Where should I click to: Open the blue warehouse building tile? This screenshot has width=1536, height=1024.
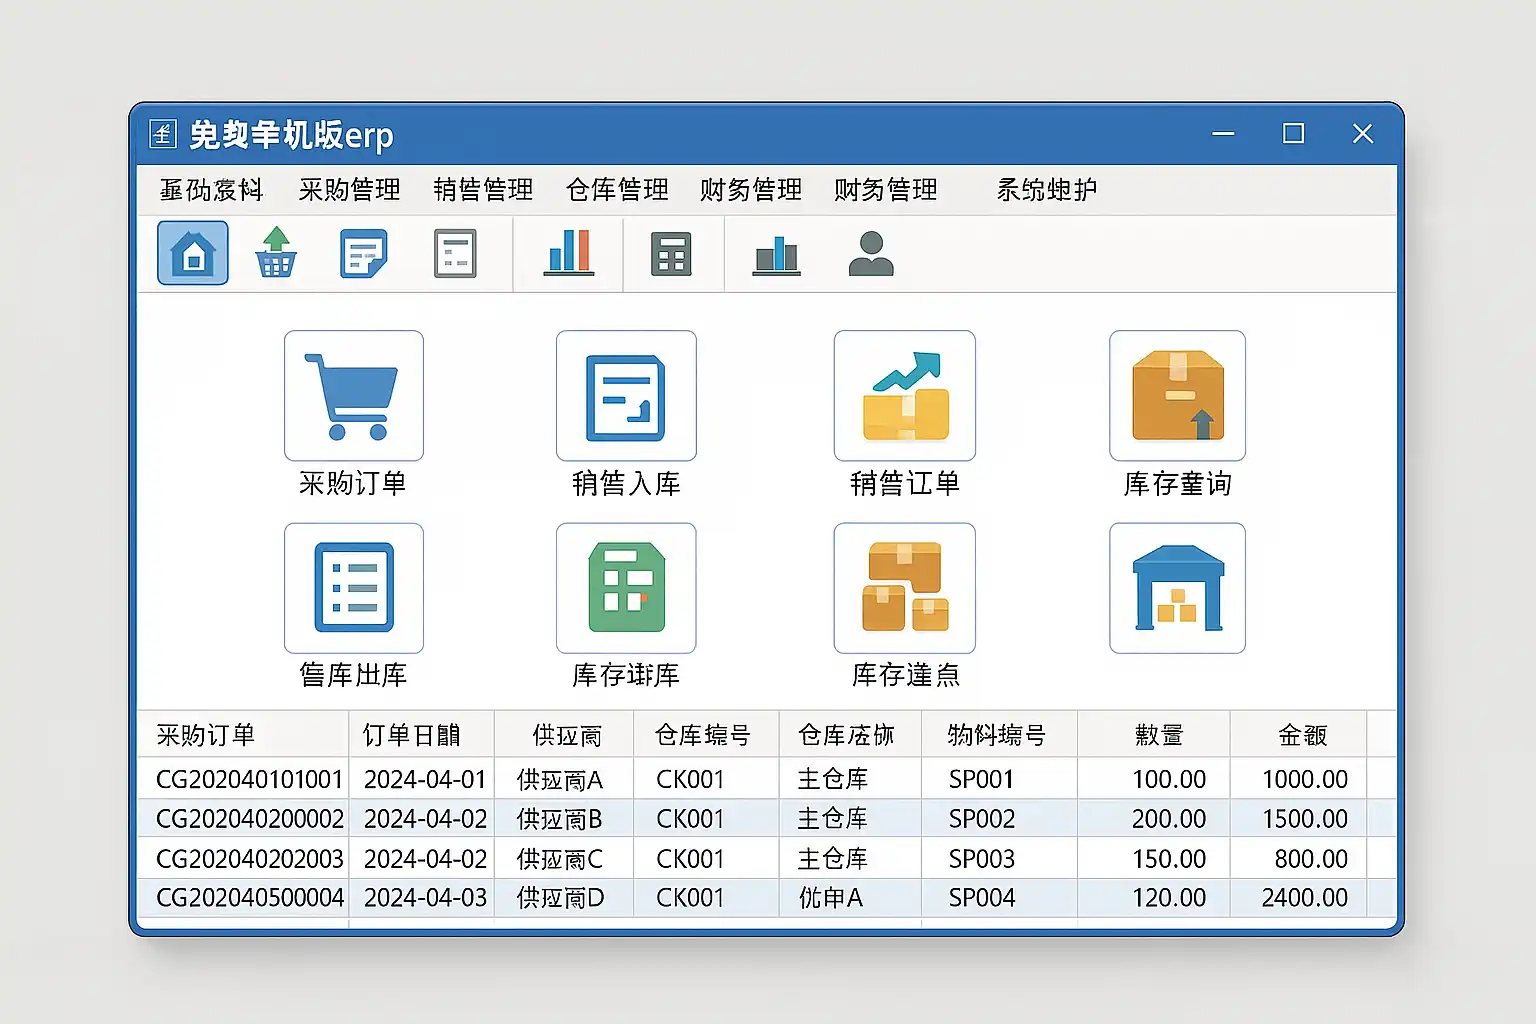click(x=1177, y=588)
